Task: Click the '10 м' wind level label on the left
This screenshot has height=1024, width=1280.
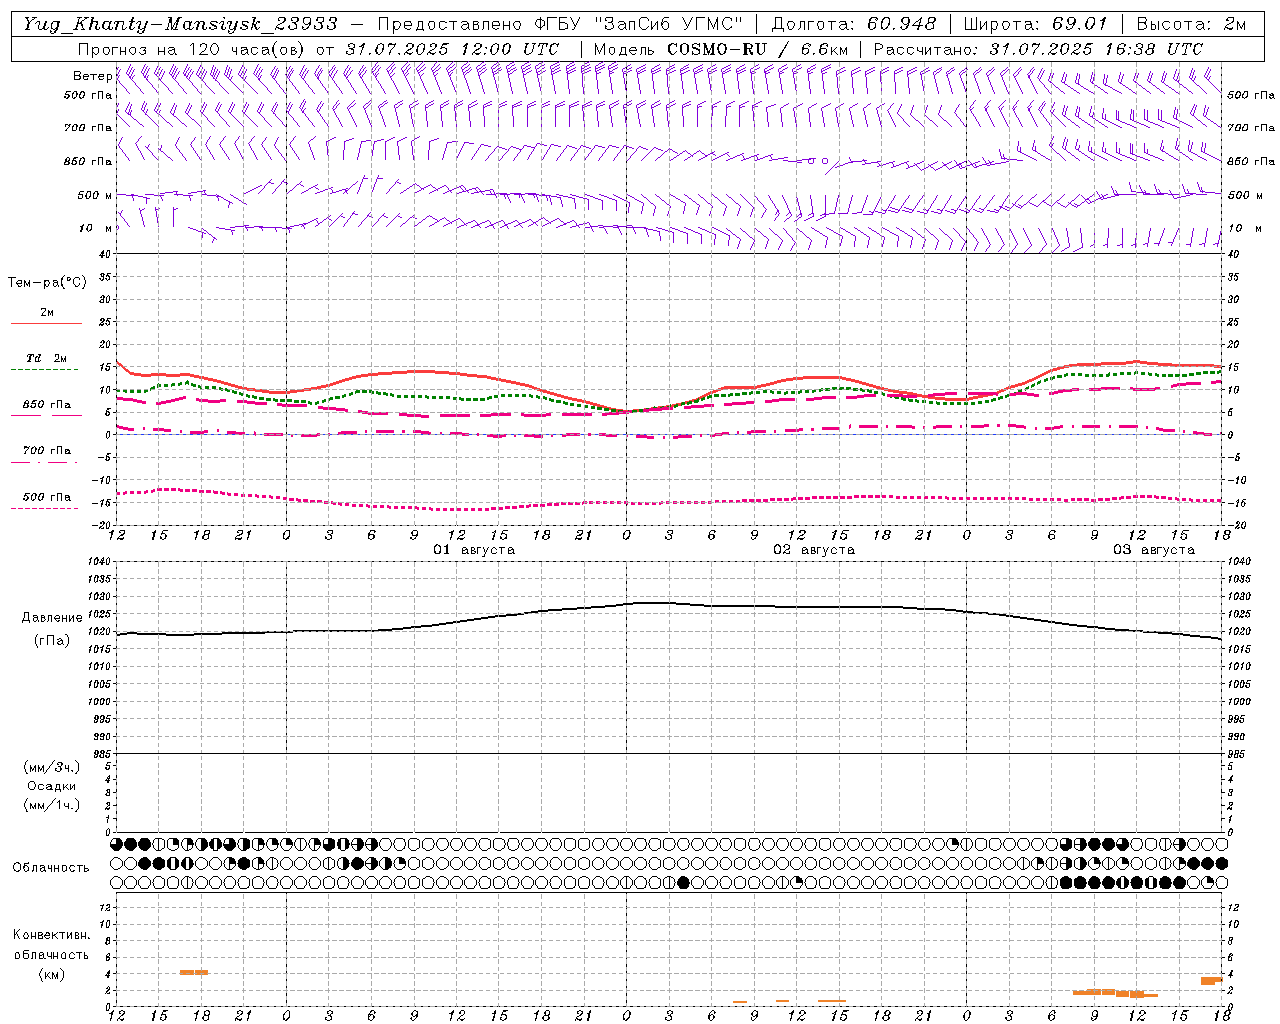Action: pos(95,228)
